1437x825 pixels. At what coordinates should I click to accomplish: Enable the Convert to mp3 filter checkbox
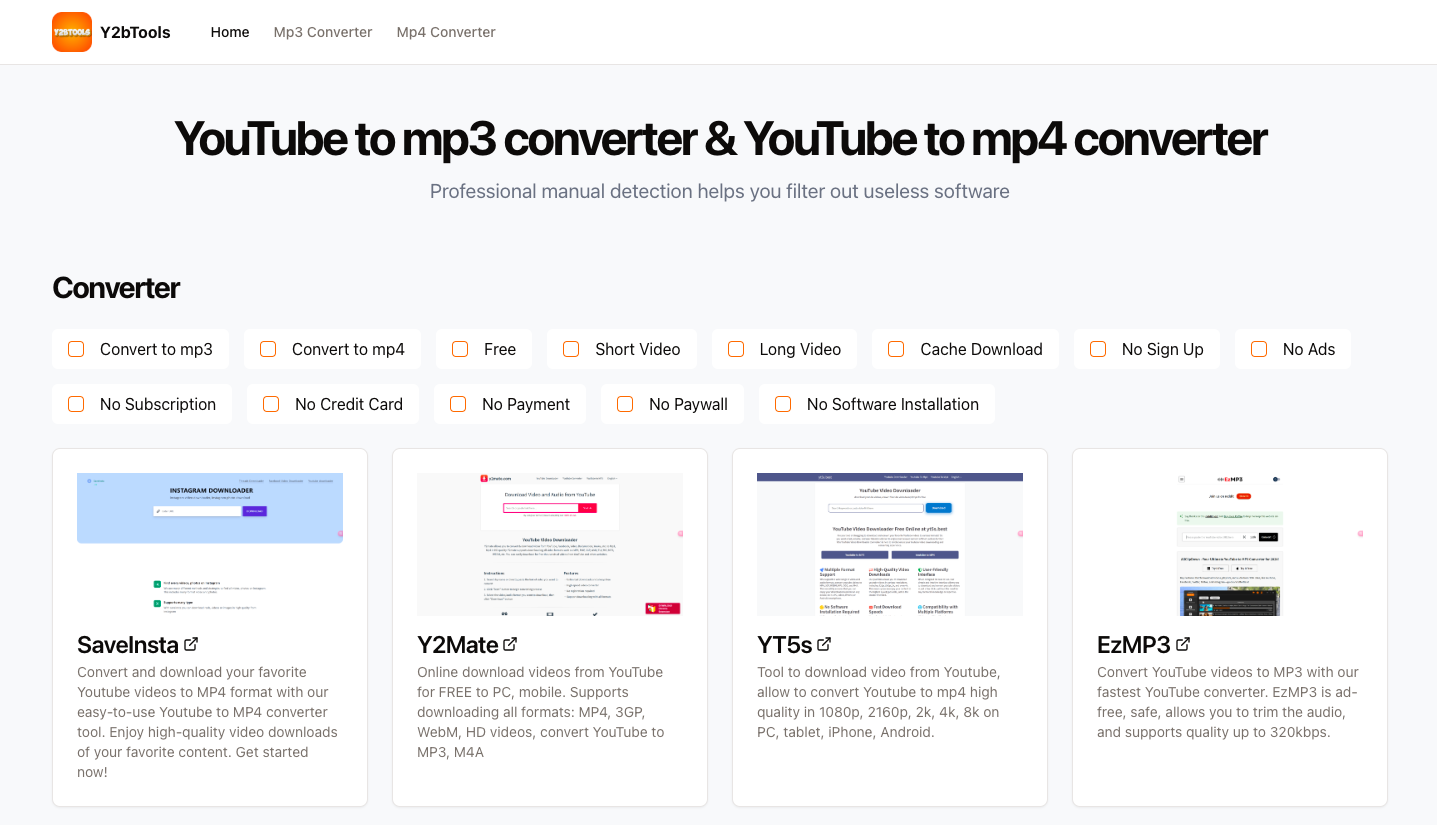click(x=76, y=349)
